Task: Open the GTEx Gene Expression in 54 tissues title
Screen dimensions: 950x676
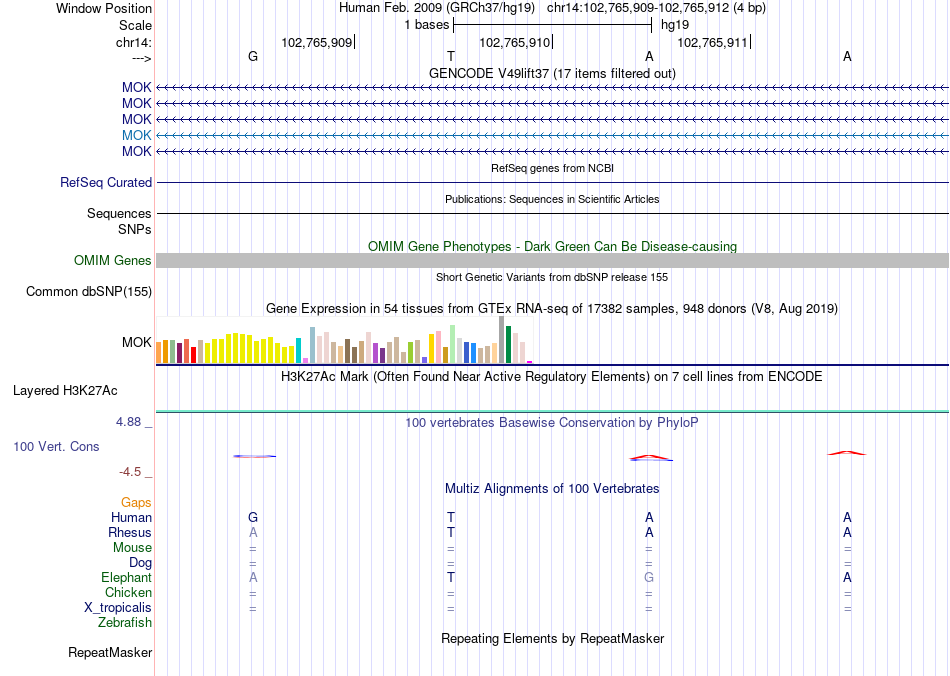Action: click(552, 308)
